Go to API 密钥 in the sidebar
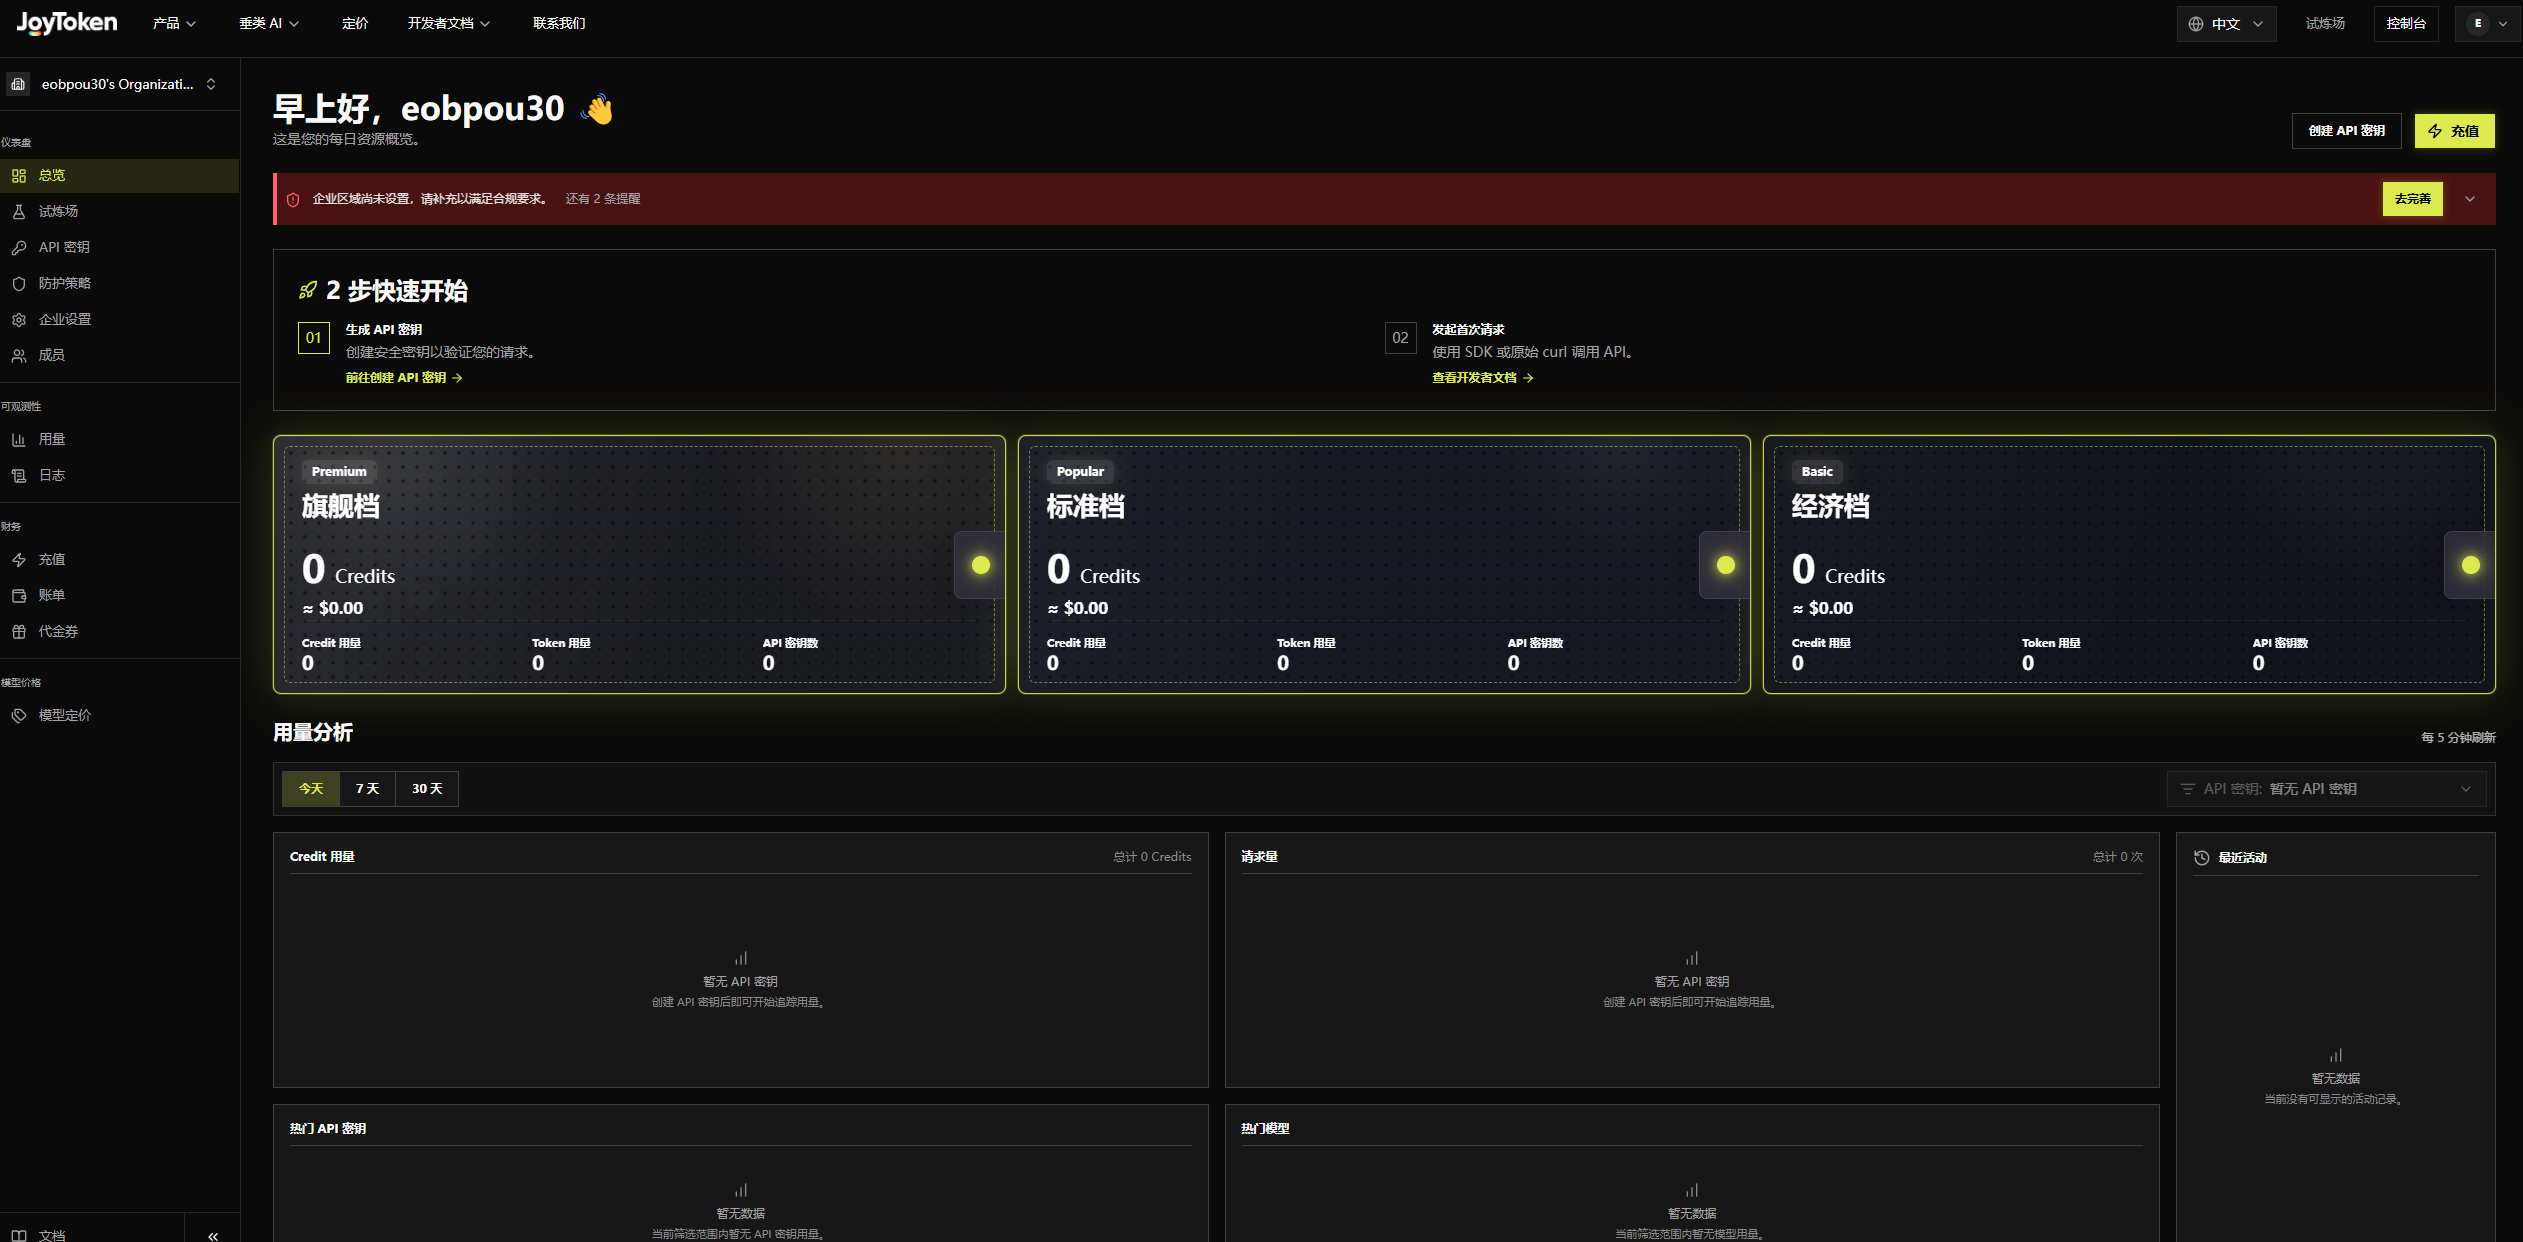The height and width of the screenshot is (1242, 2523). [x=119, y=247]
